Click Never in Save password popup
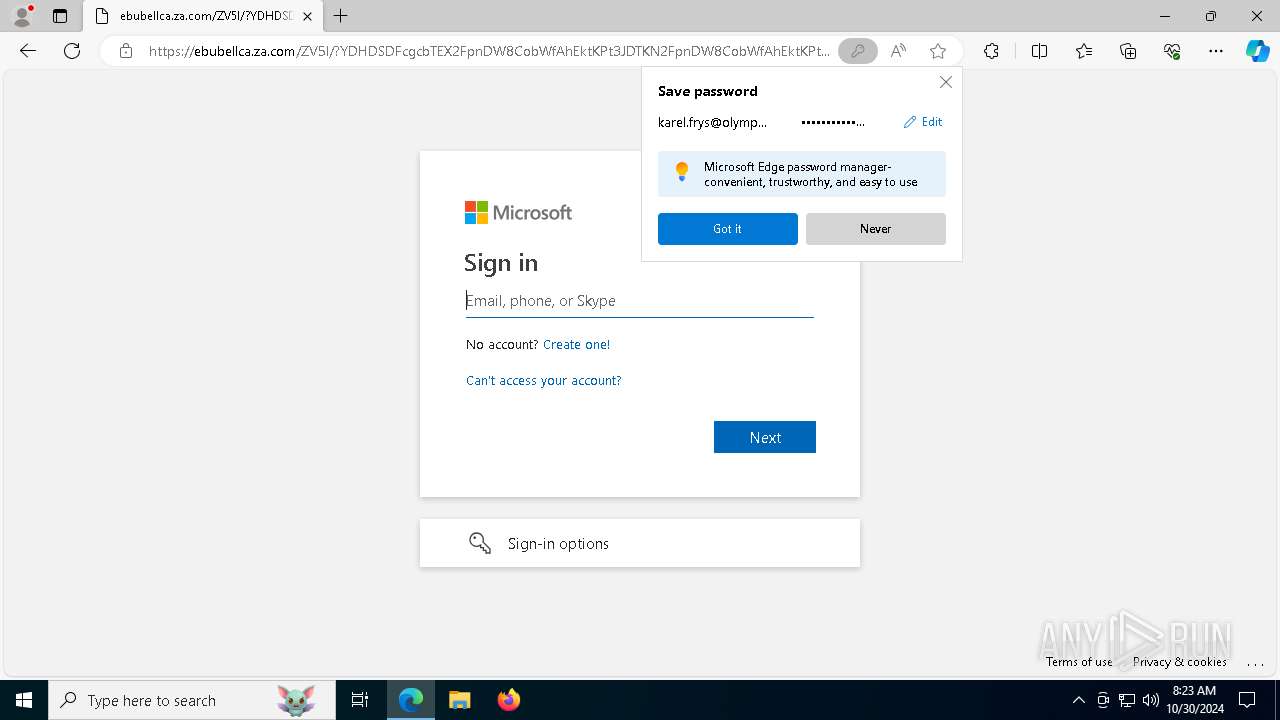1280x720 pixels. point(876,229)
